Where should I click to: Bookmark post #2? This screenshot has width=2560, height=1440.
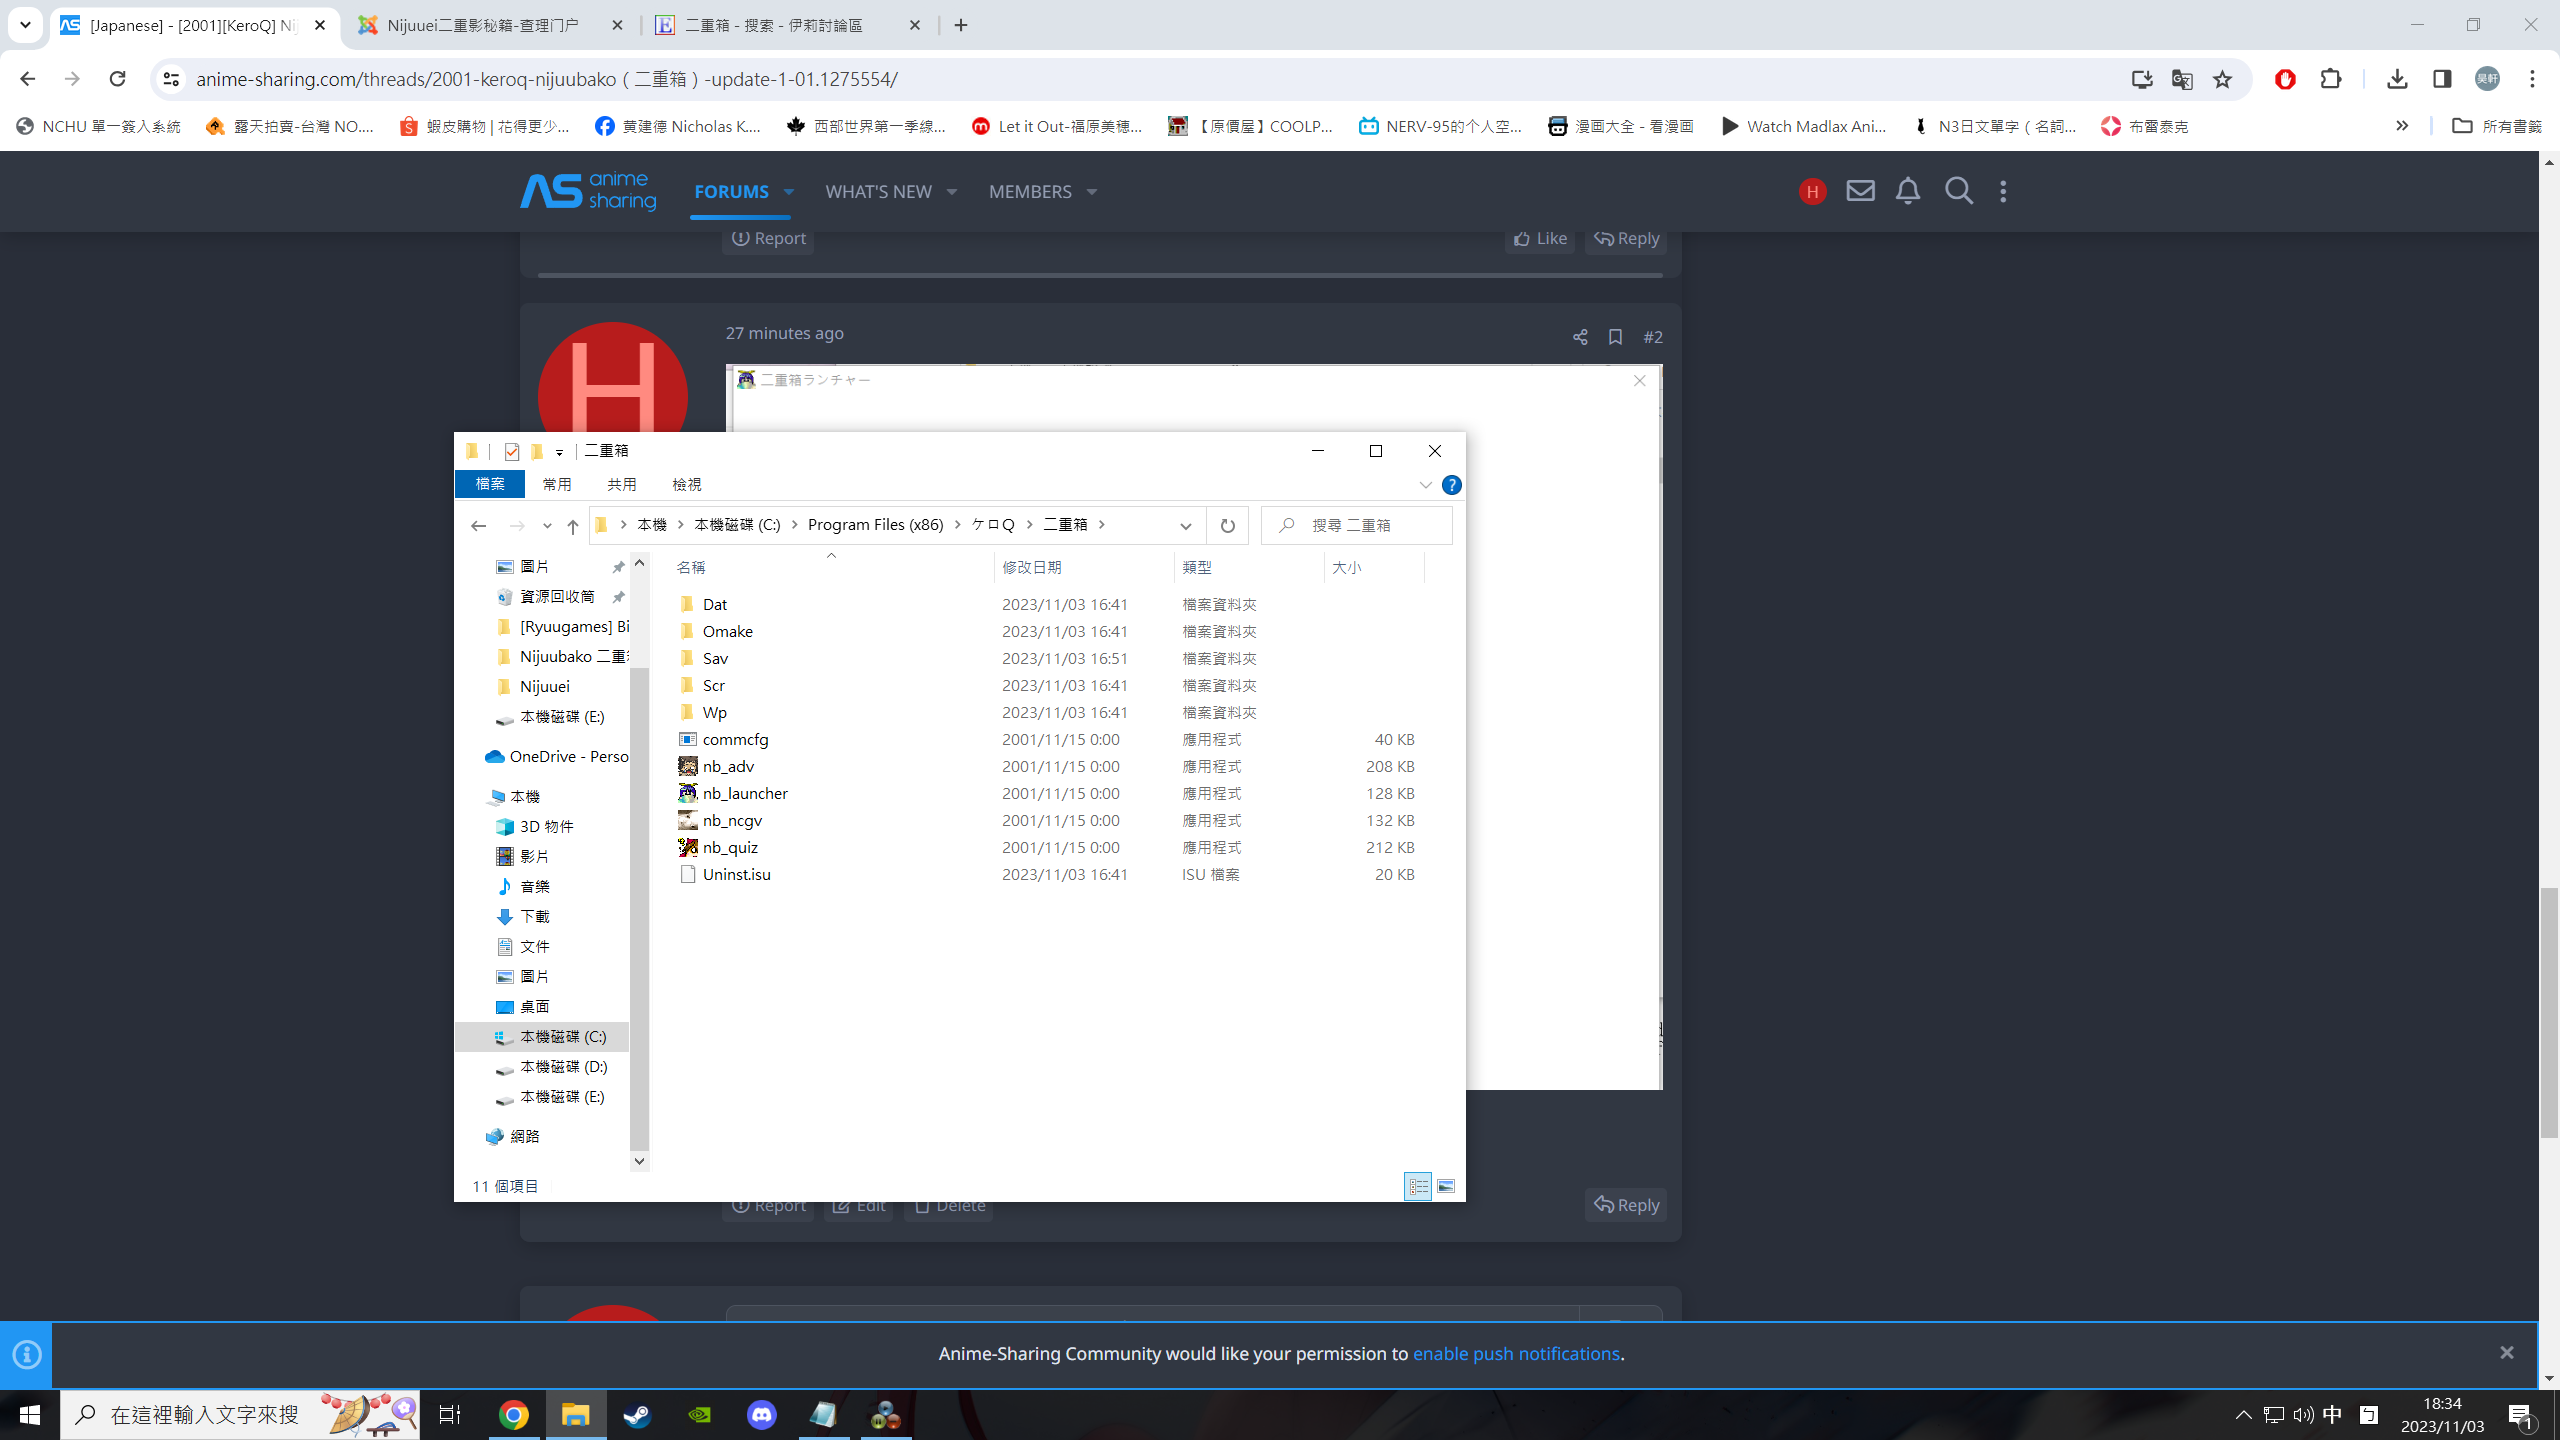coord(1615,337)
